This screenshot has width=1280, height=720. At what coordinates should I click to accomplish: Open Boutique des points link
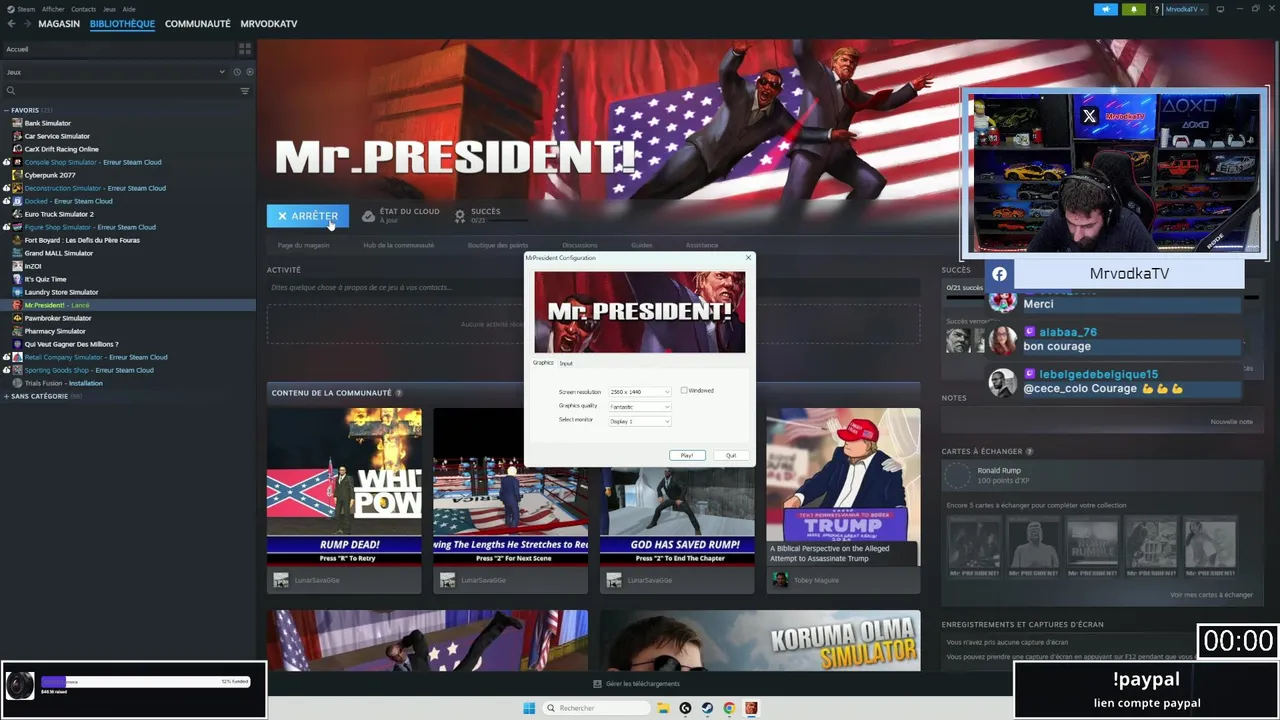(x=498, y=245)
